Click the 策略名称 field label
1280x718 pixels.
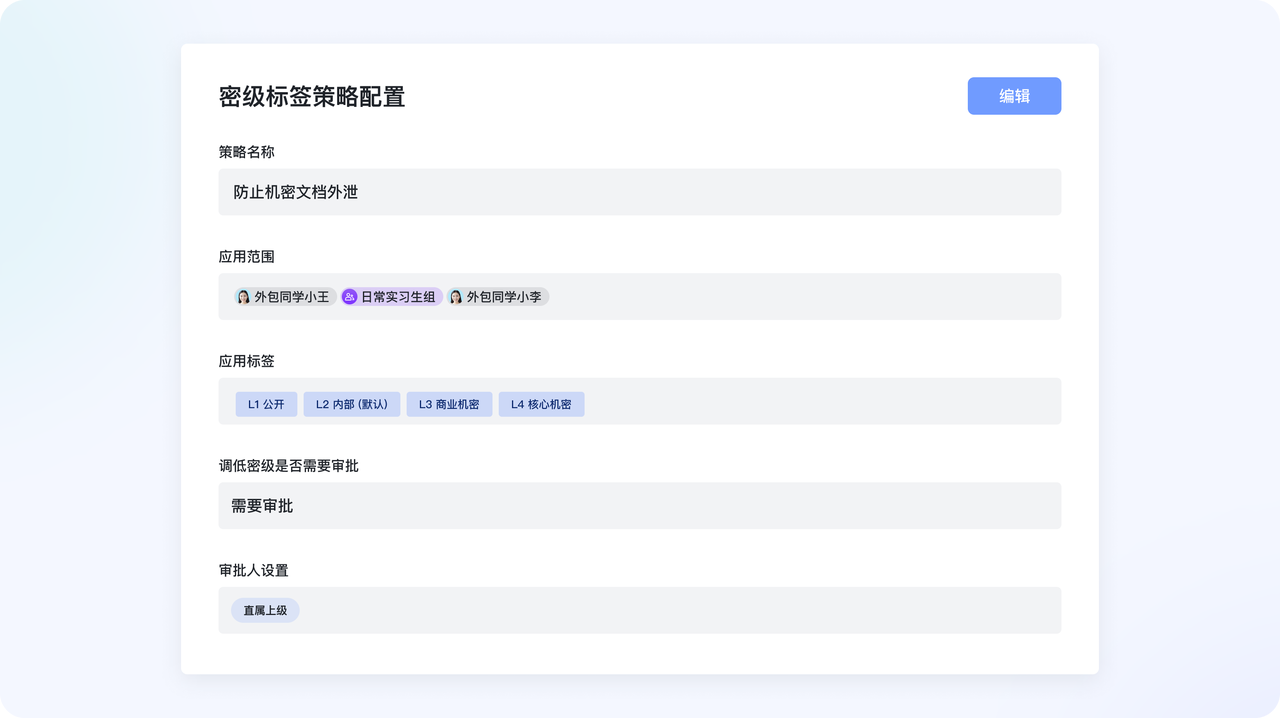pos(246,152)
